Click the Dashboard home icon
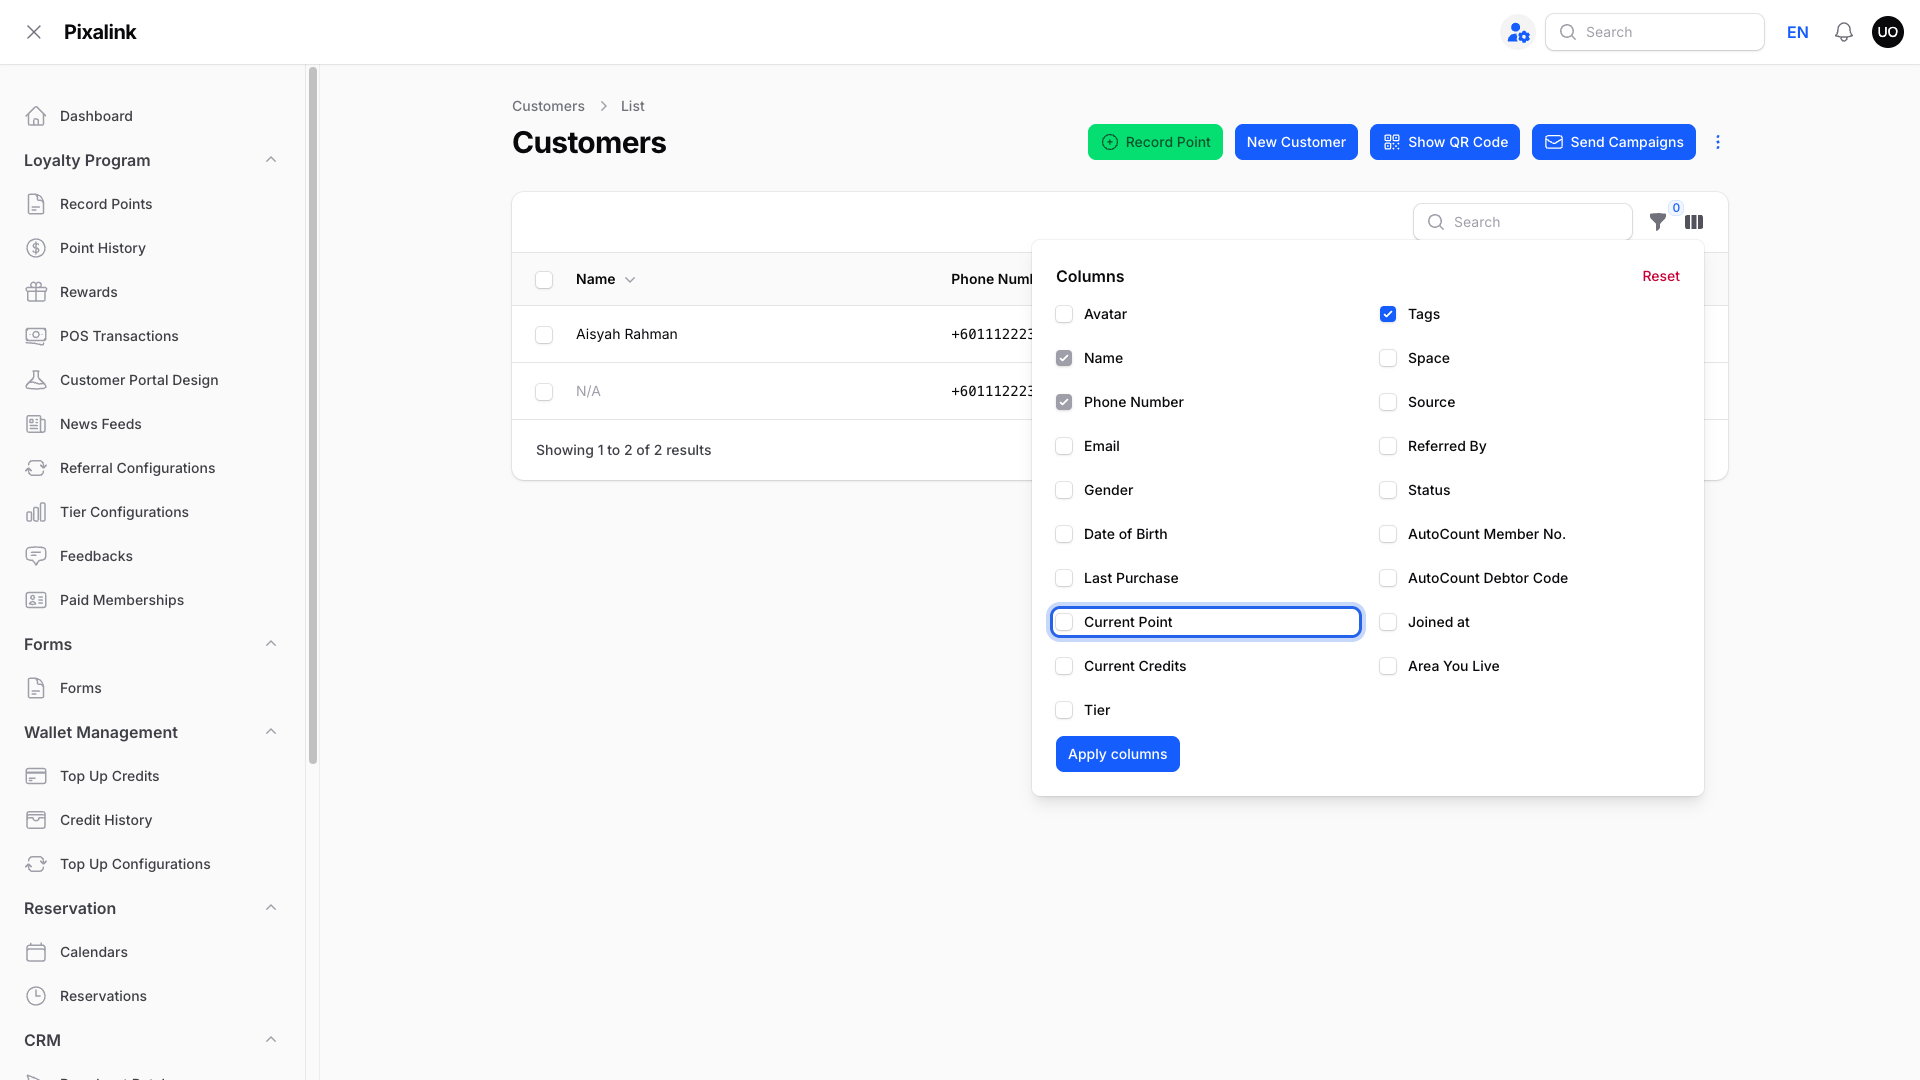This screenshot has height=1080, width=1920. pyautogui.click(x=36, y=116)
